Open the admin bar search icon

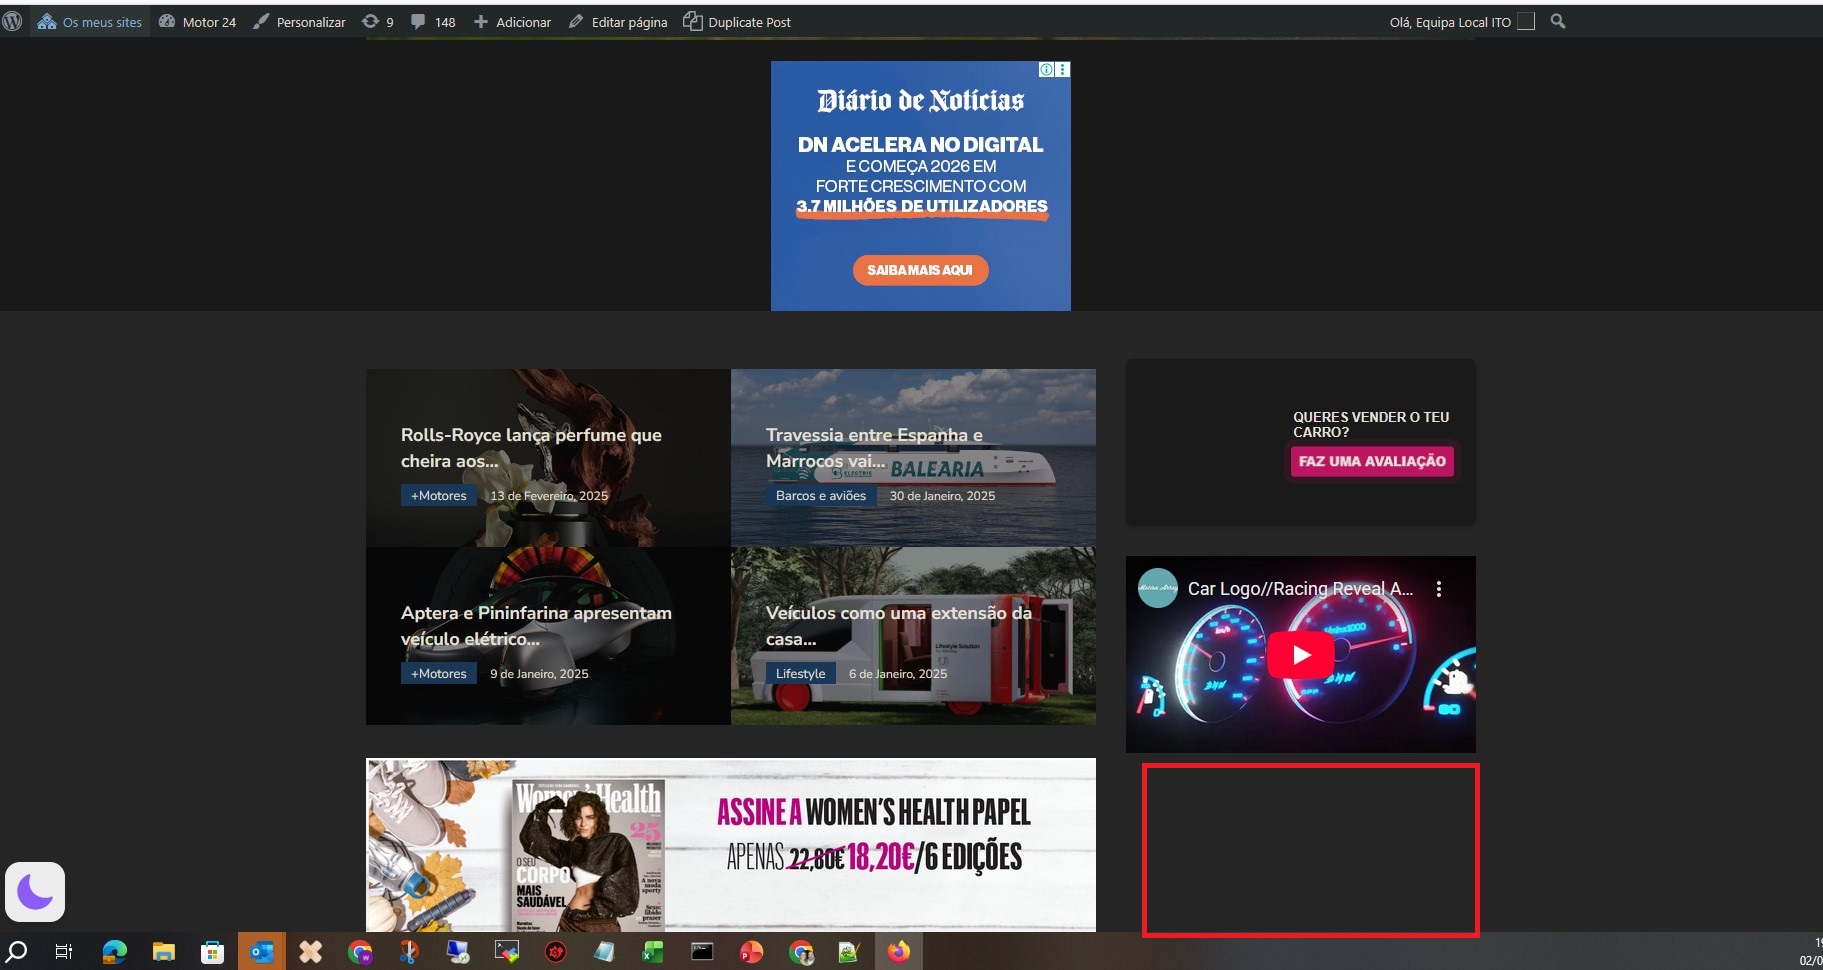1556,20
